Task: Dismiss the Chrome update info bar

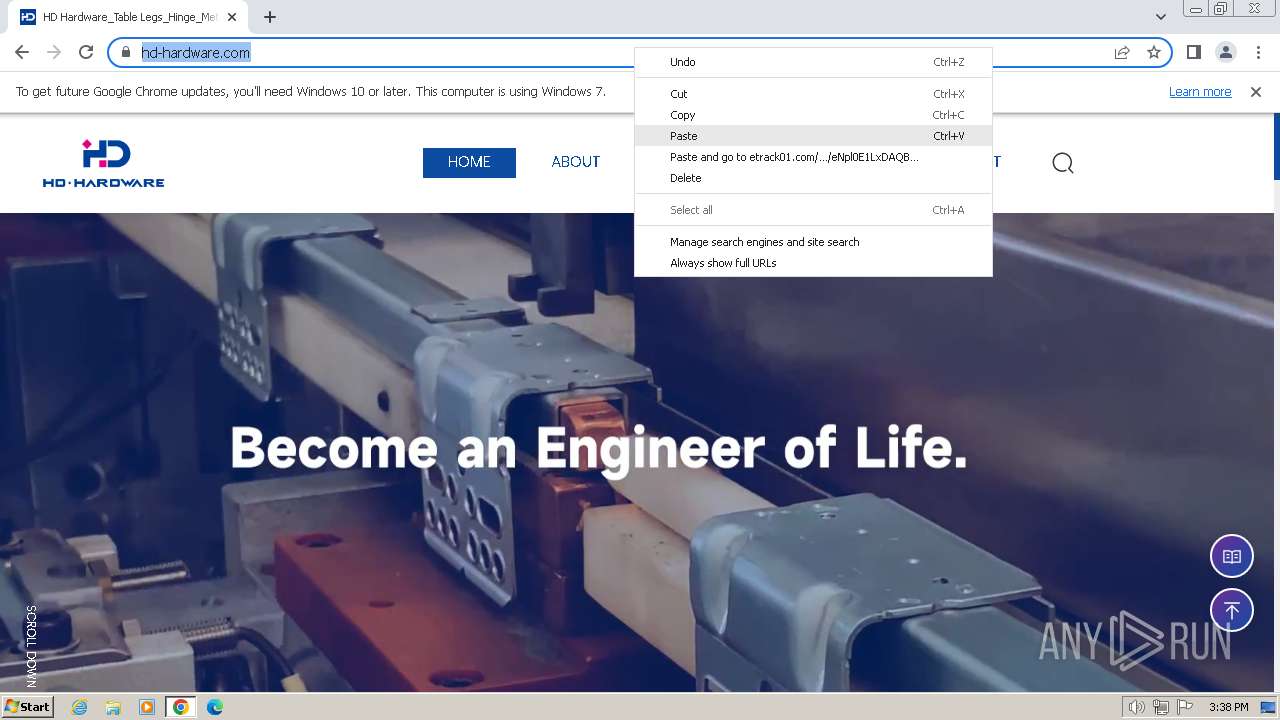Action: click(x=1256, y=92)
